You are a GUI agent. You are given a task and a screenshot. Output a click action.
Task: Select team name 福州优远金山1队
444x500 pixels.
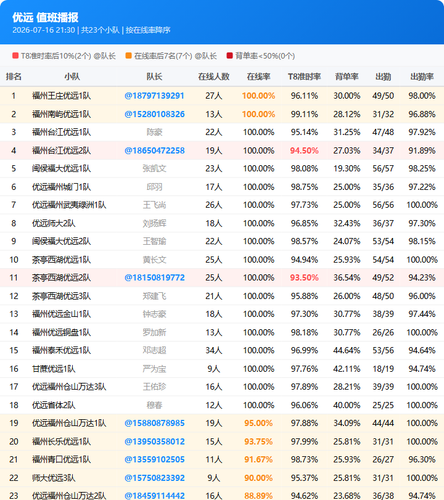[61, 314]
